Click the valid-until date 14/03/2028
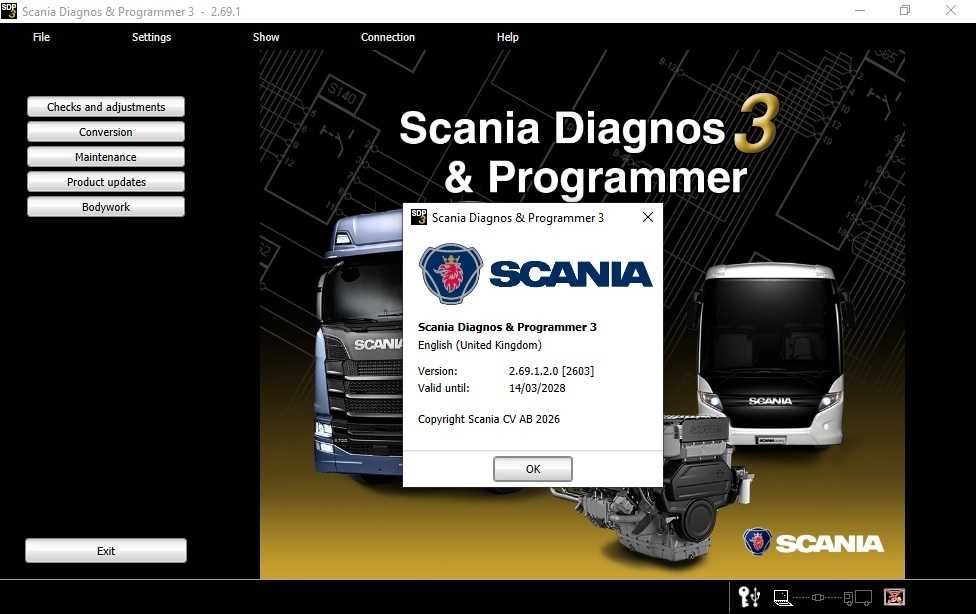 (537, 388)
